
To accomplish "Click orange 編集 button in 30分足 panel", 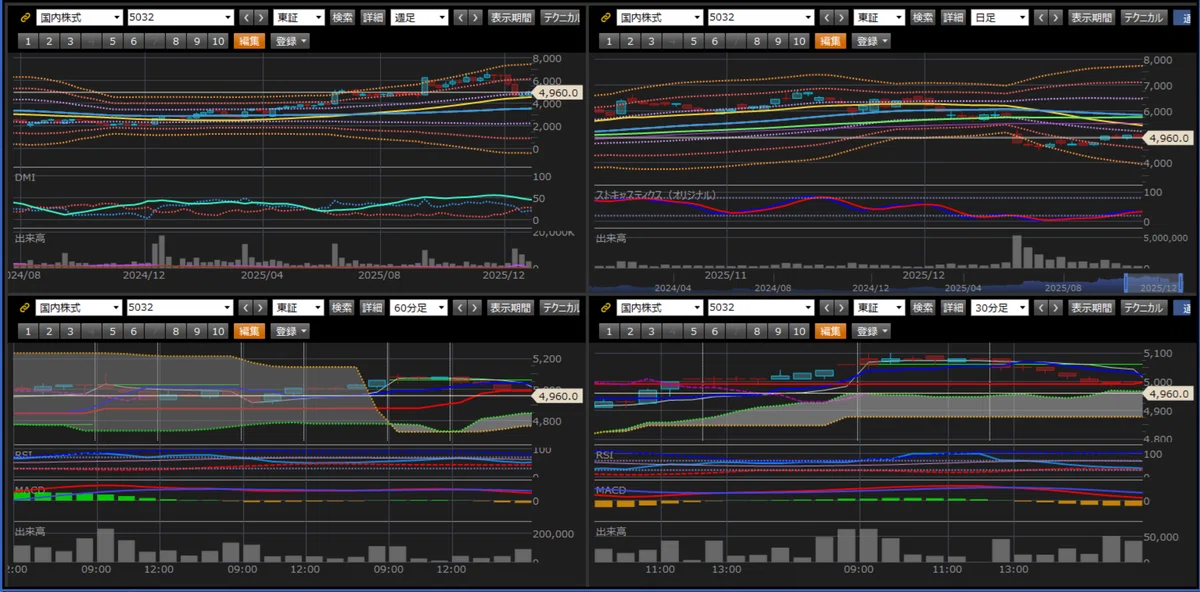I will [828, 331].
